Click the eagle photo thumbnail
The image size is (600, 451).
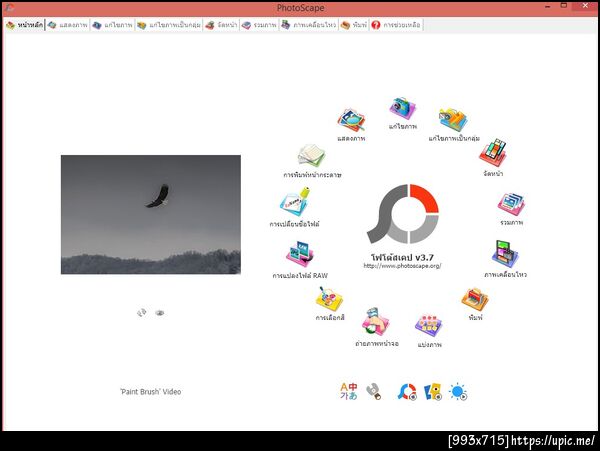(x=151, y=215)
